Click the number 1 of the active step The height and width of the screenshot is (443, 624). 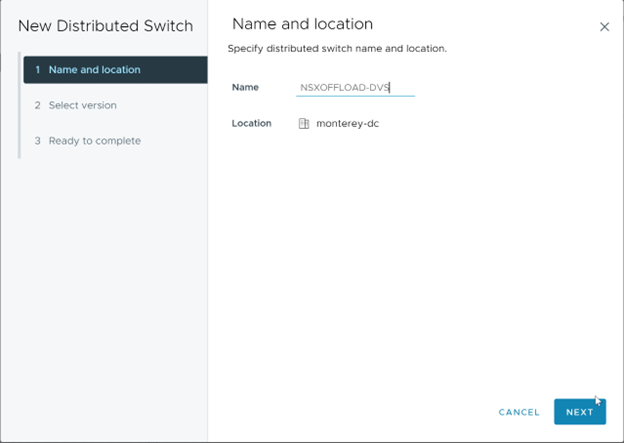click(x=37, y=70)
